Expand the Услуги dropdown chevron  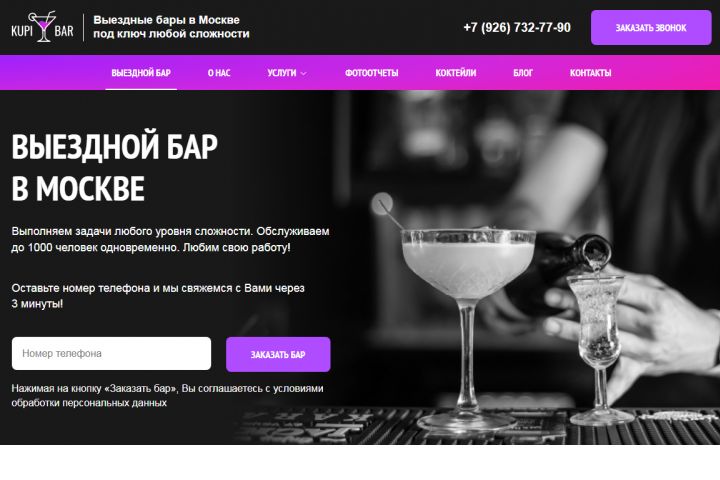304,73
